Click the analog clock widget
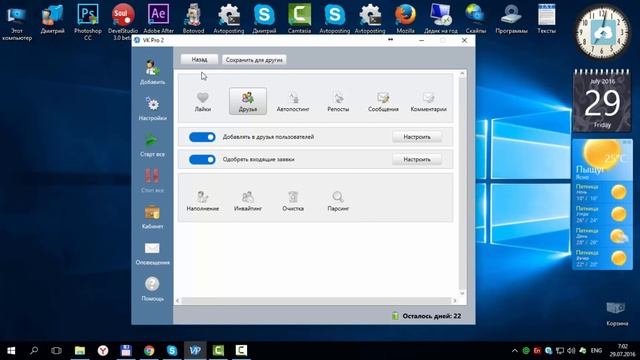 pos(602,33)
